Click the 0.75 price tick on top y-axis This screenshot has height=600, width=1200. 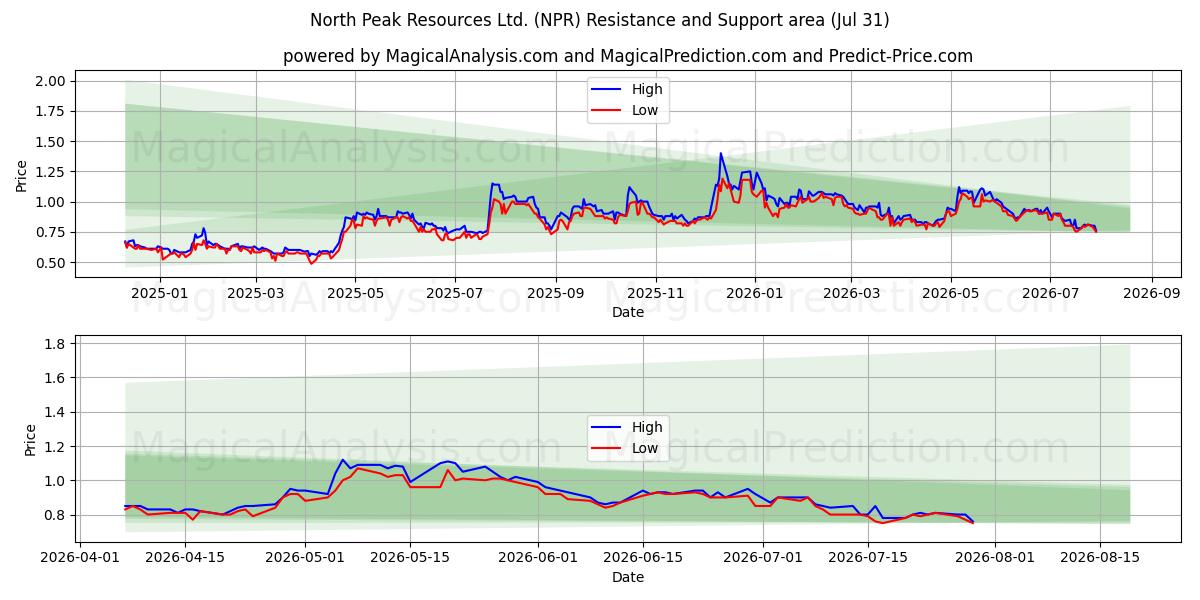point(51,233)
